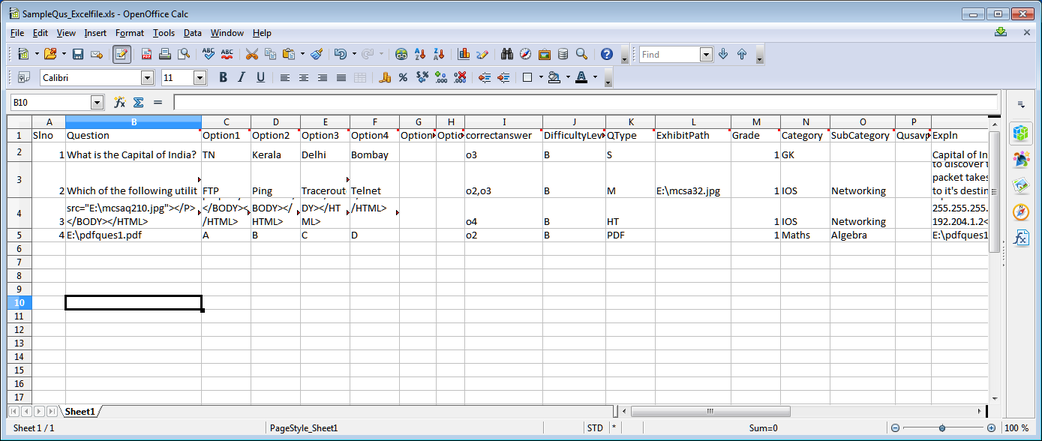1042x441 pixels.
Task: Open the Name Box dropdown showing B10
Action: (x=97, y=102)
